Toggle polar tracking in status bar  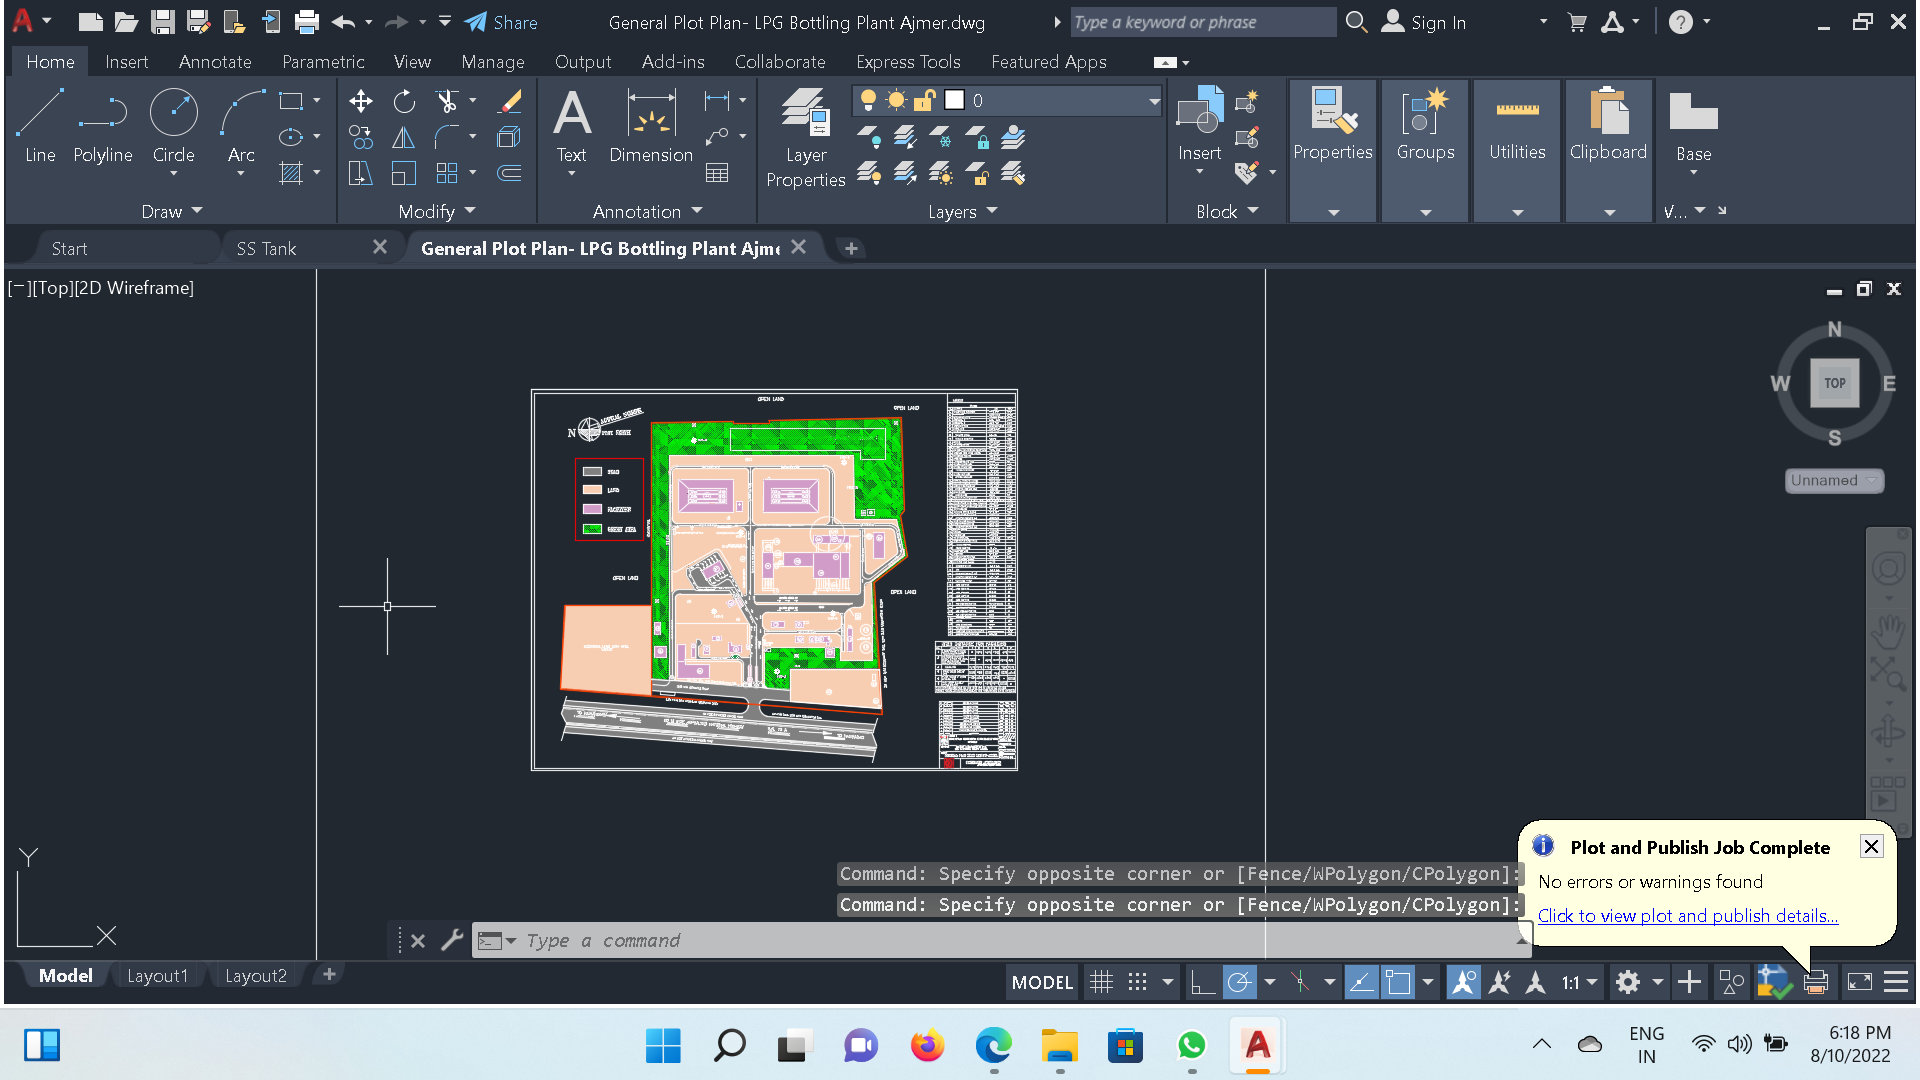pyautogui.click(x=1239, y=982)
